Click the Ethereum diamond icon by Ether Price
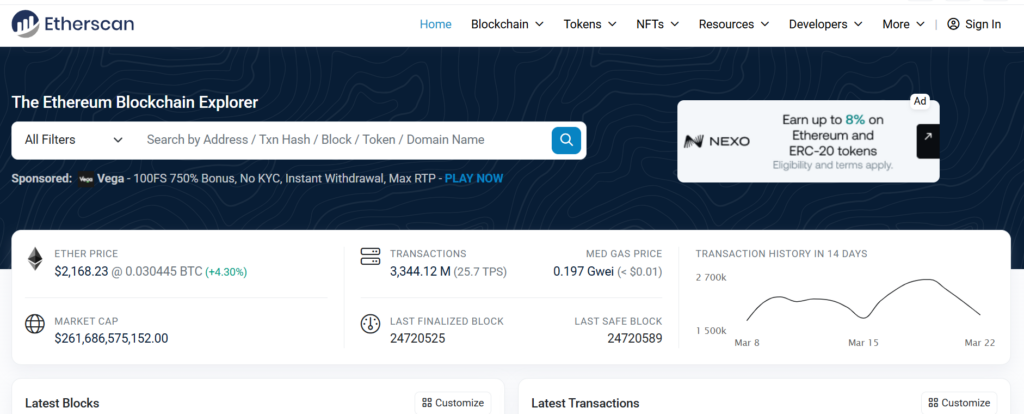 pyautogui.click(x=35, y=259)
